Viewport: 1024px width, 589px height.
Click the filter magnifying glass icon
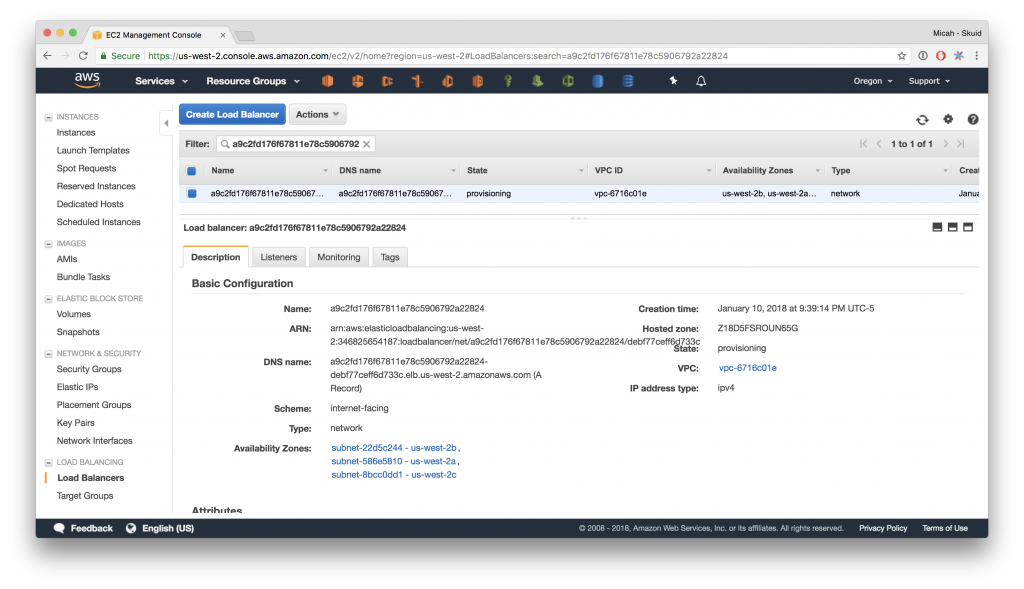(225, 144)
